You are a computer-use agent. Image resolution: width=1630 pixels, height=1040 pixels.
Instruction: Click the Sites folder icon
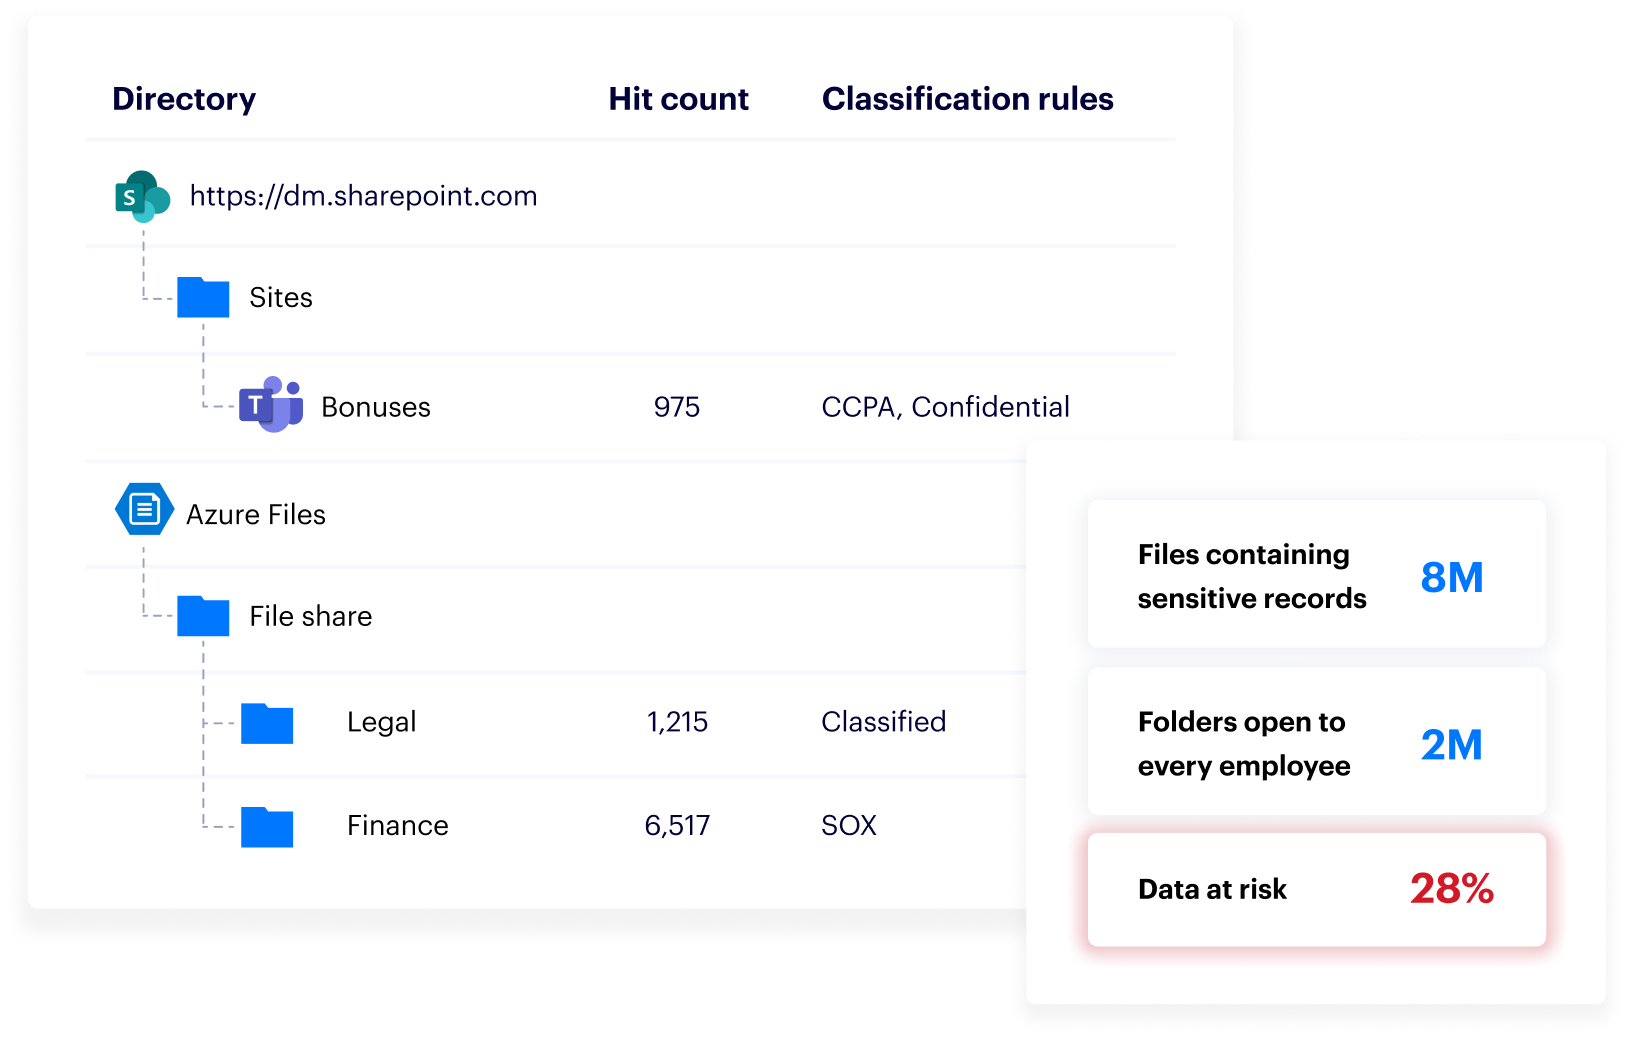coord(203,298)
